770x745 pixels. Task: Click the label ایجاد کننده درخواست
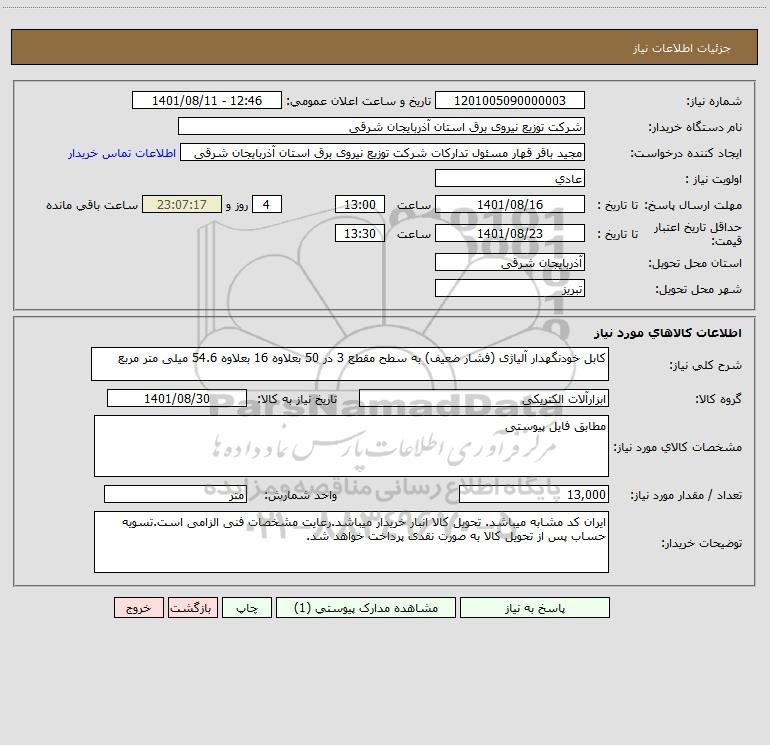point(686,154)
